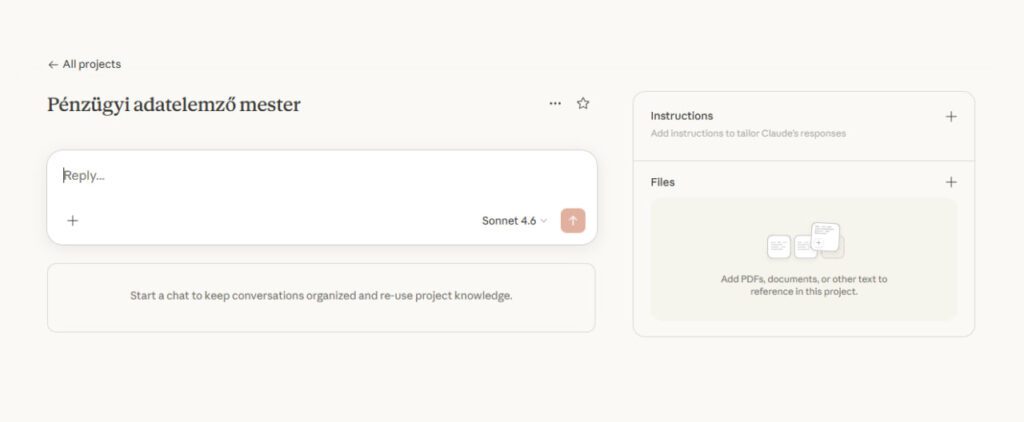Click the Start a chat hint box

[x=321, y=296]
